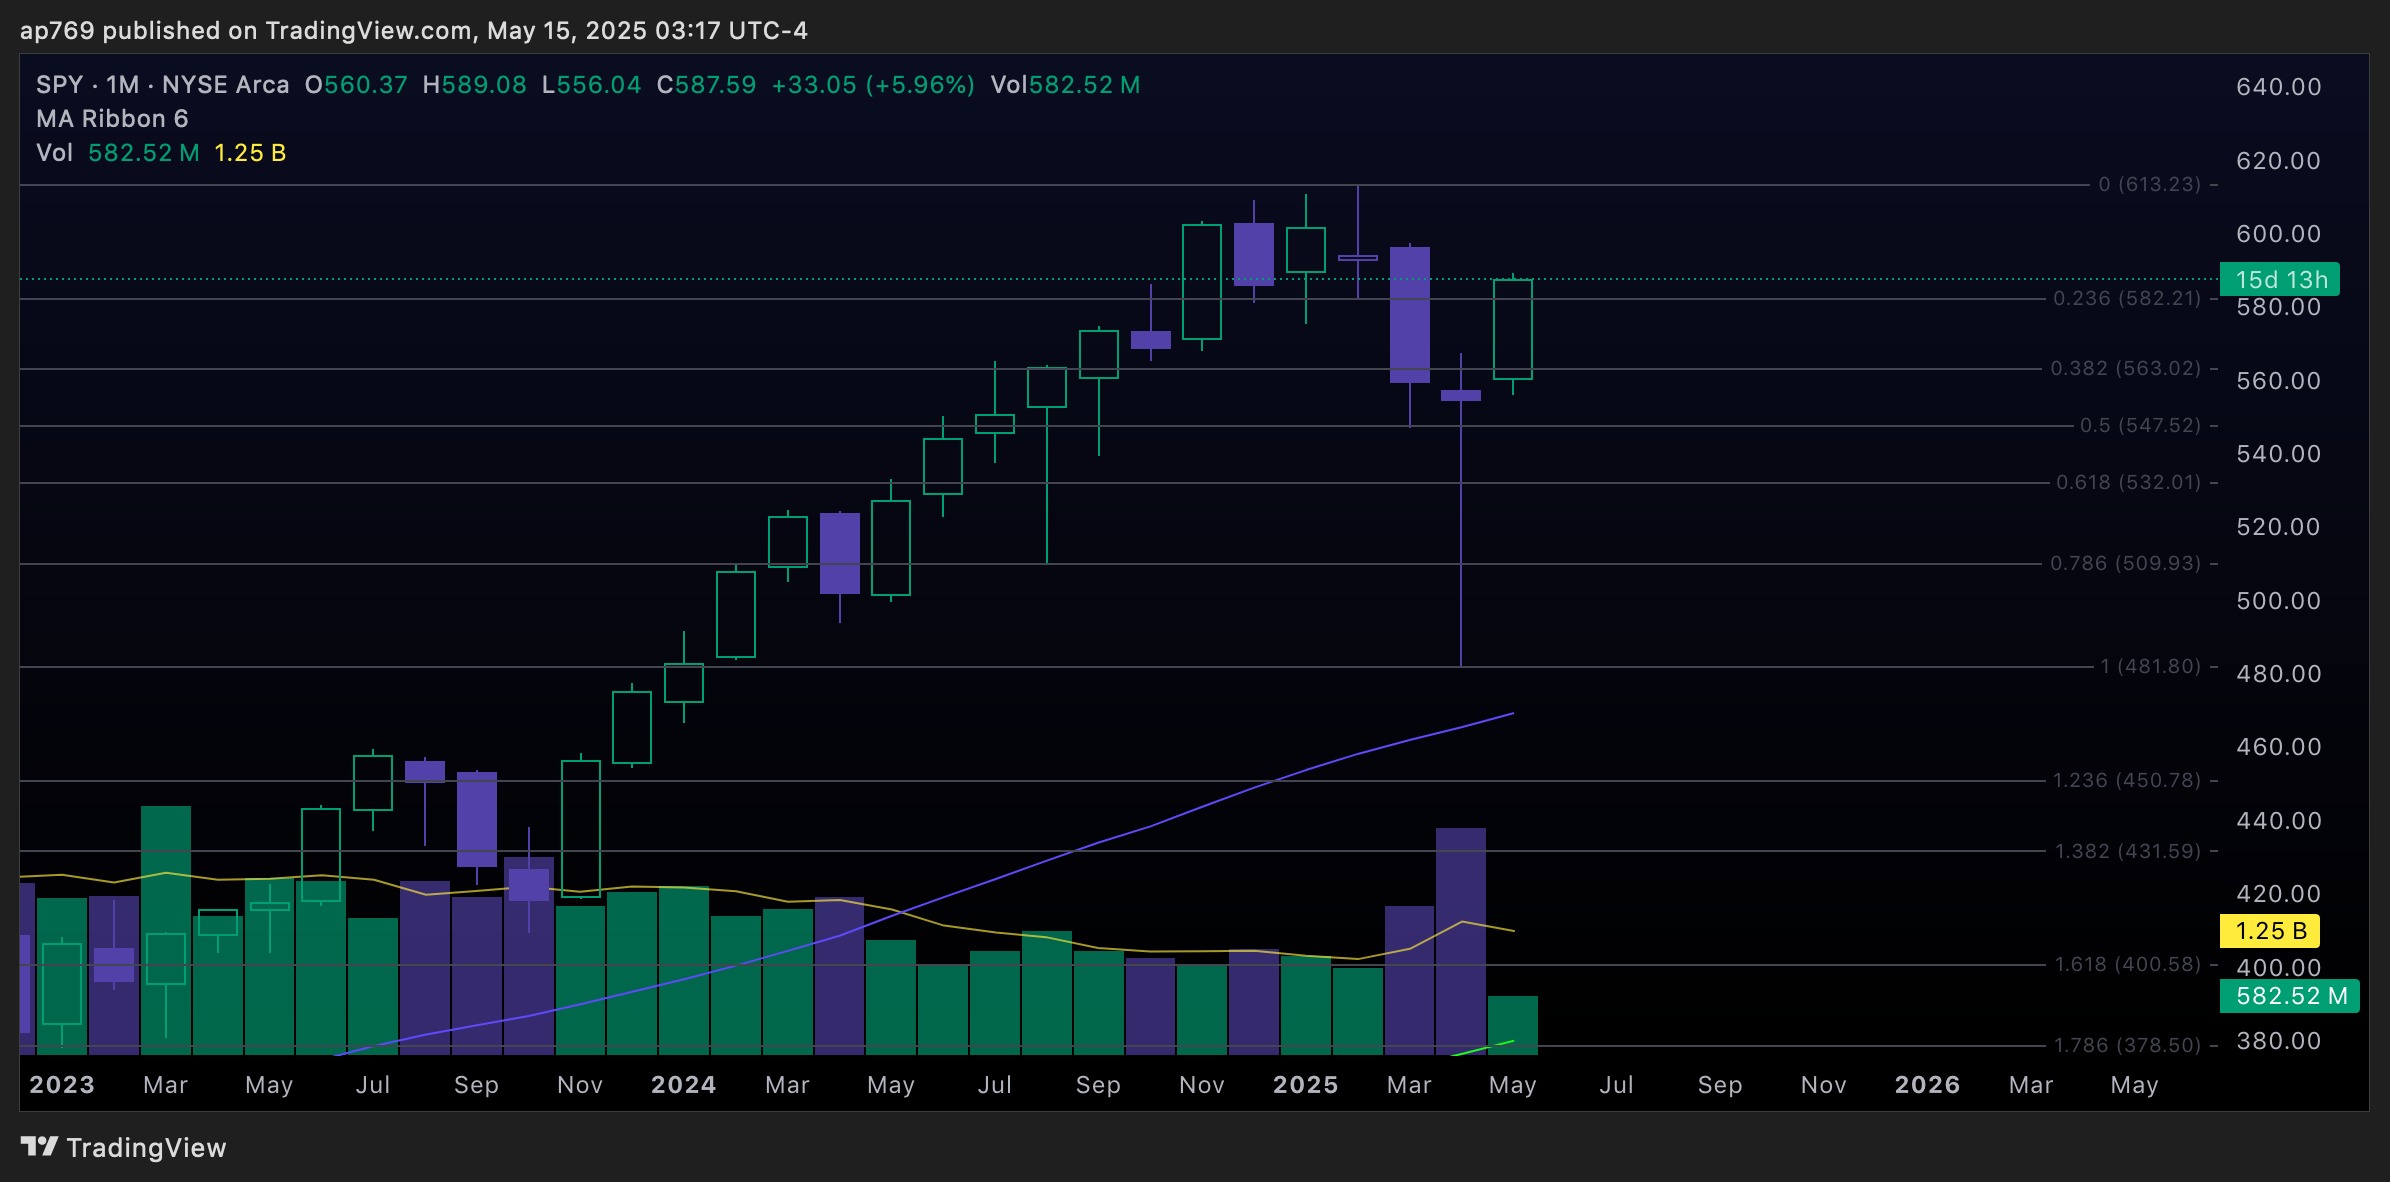
Task: Click the May 2025 green candle body
Action: coord(1513,329)
